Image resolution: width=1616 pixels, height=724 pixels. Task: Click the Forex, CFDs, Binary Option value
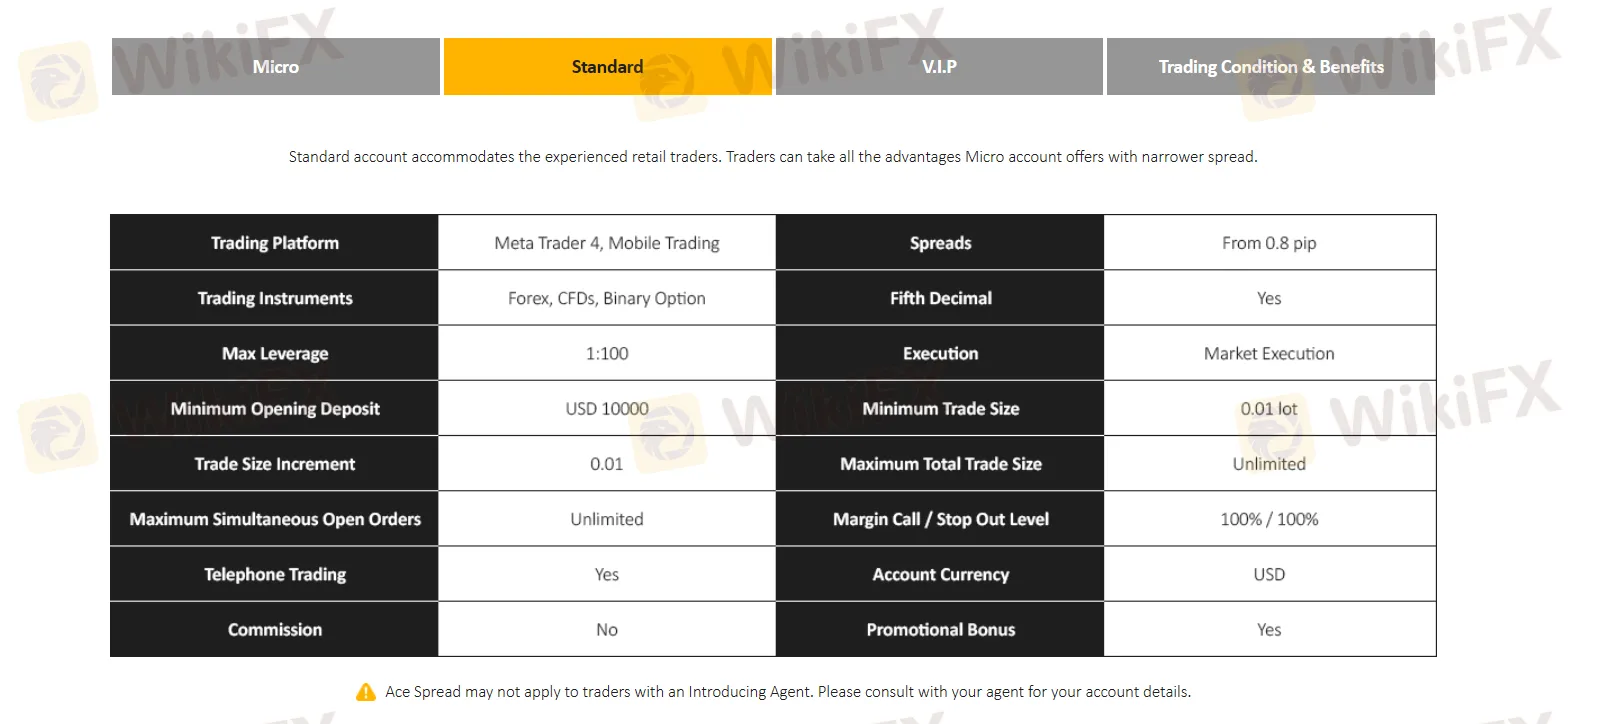click(x=607, y=298)
